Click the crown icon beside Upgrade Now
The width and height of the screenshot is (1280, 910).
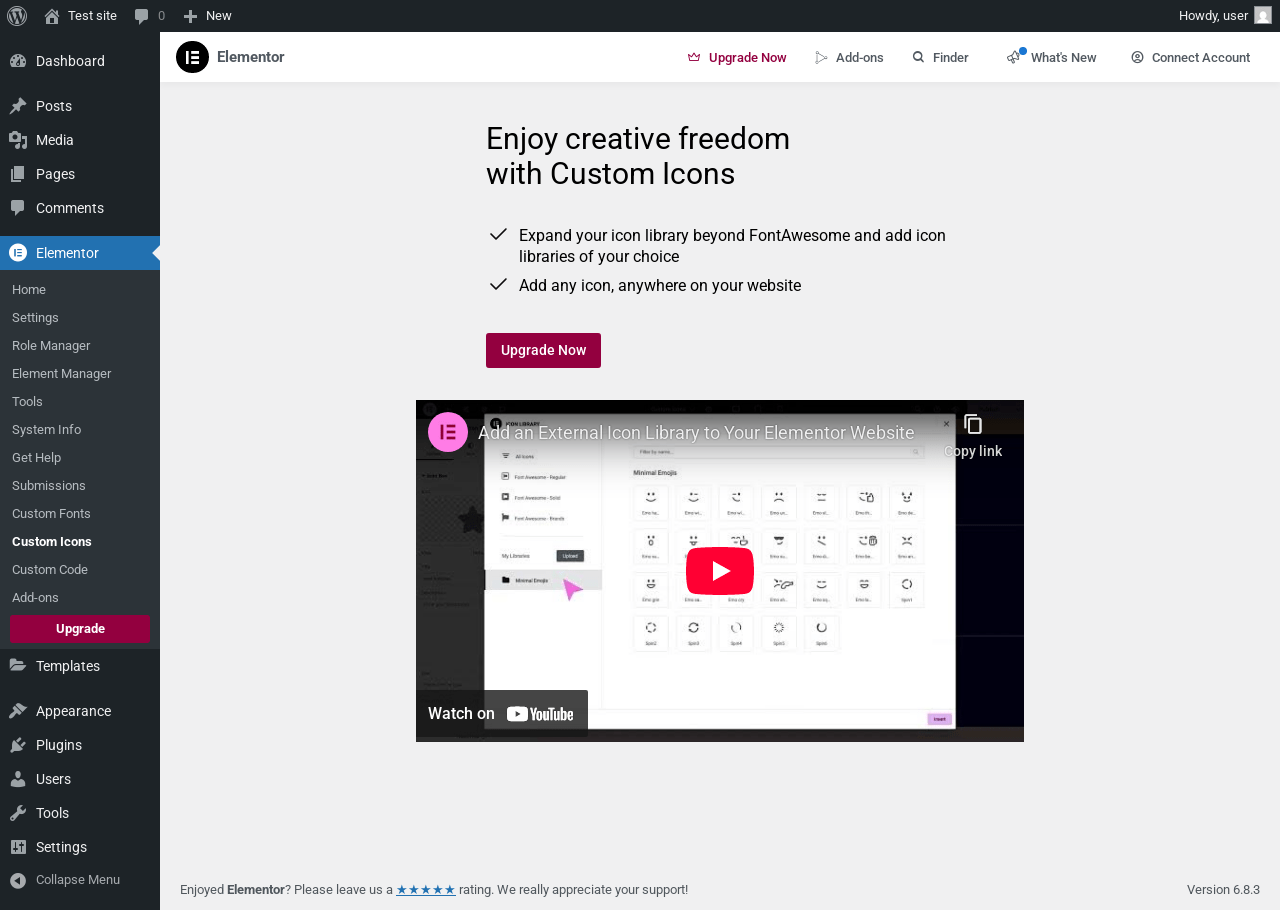click(x=694, y=57)
